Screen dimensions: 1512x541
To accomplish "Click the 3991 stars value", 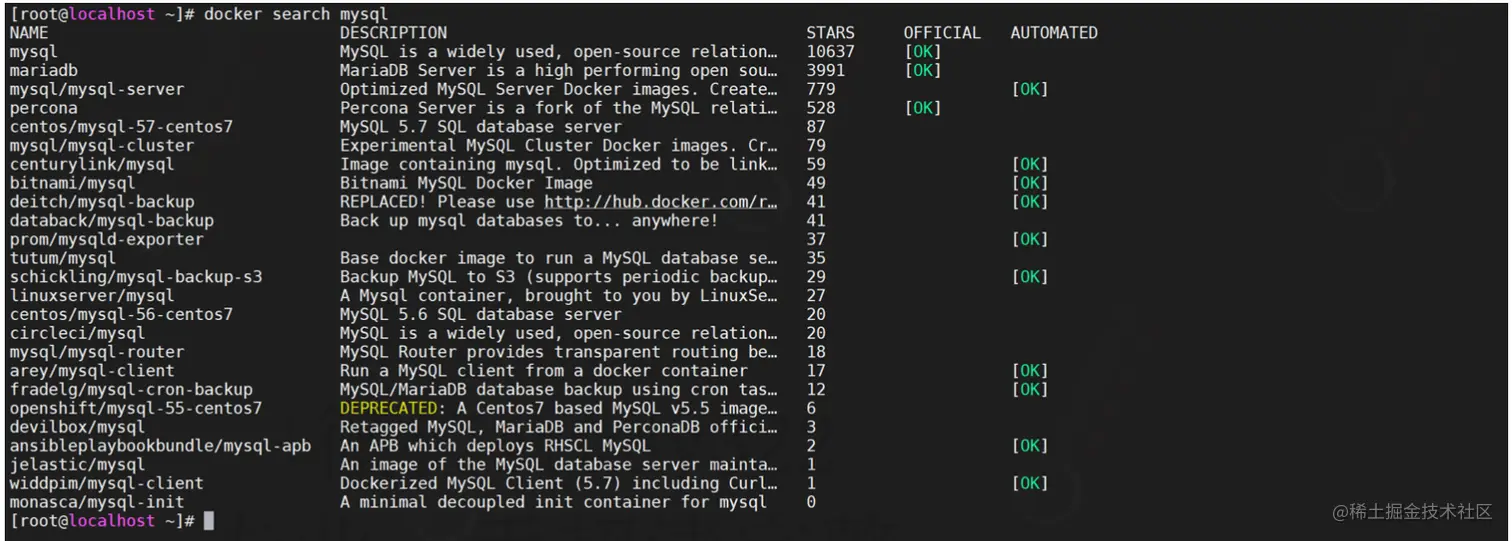I will tap(826, 71).
